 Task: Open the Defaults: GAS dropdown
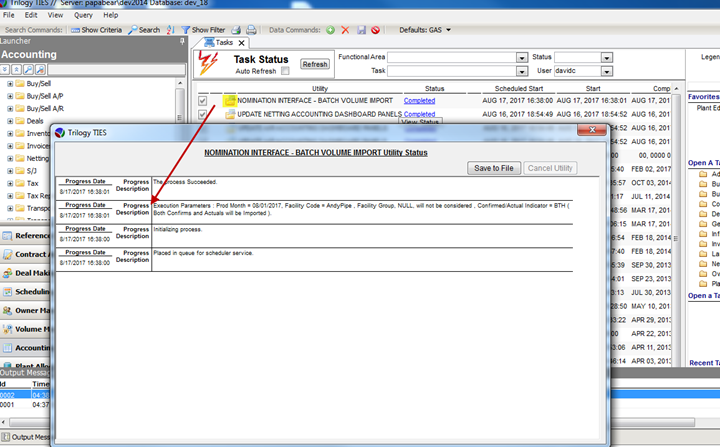(424, 30)
